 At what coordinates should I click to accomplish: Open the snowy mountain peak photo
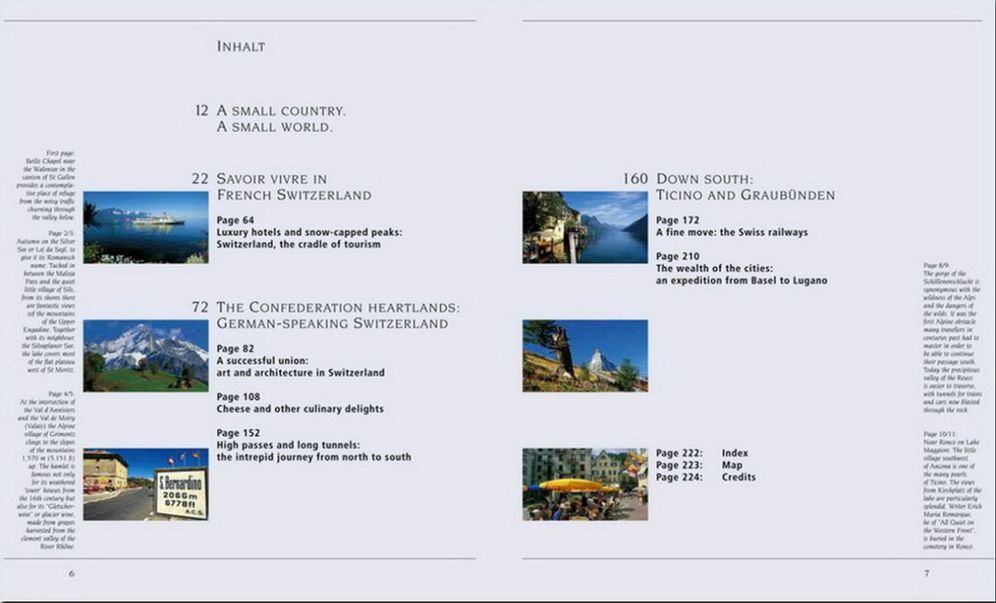pyautogui.click(x=145, y=356)
